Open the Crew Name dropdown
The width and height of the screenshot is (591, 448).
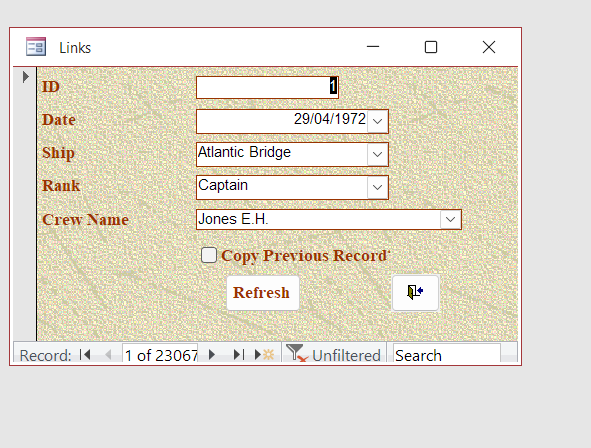coord(450,220)
